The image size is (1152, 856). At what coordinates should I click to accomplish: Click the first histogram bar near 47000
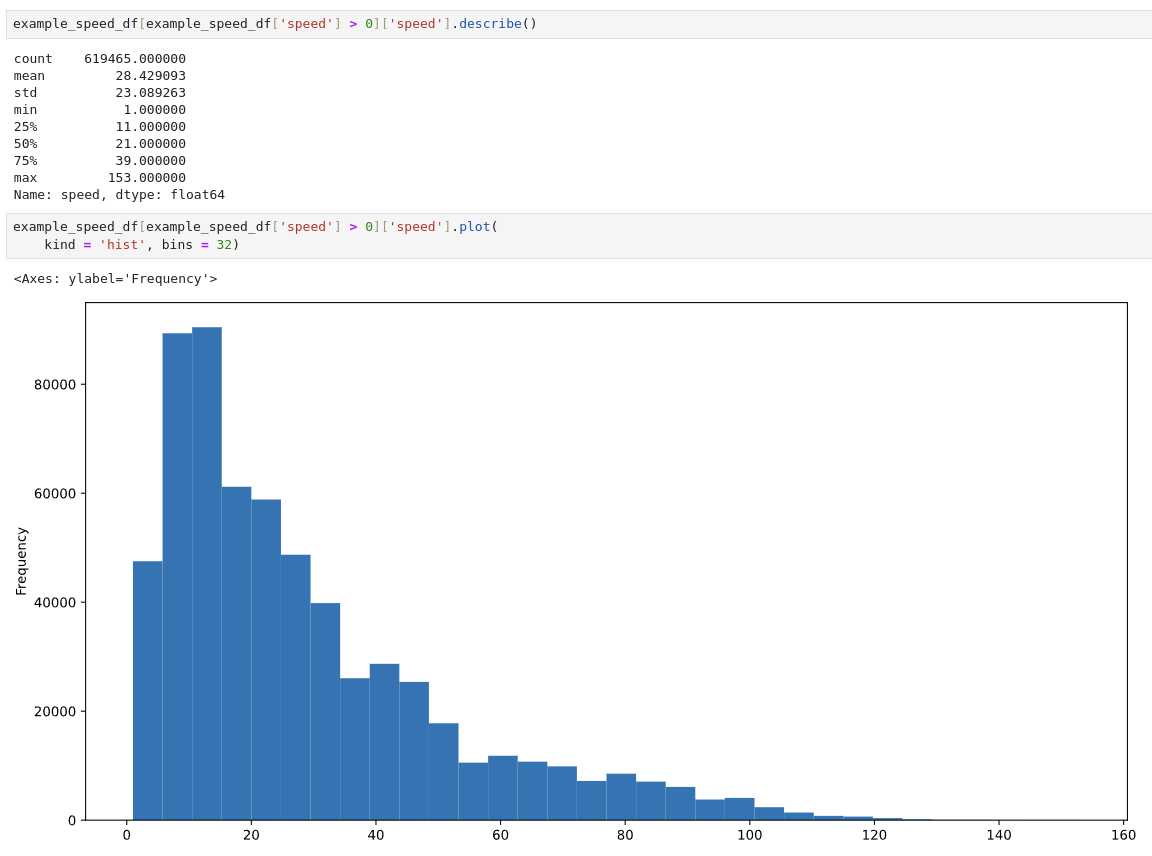click(x=148, y=691)
